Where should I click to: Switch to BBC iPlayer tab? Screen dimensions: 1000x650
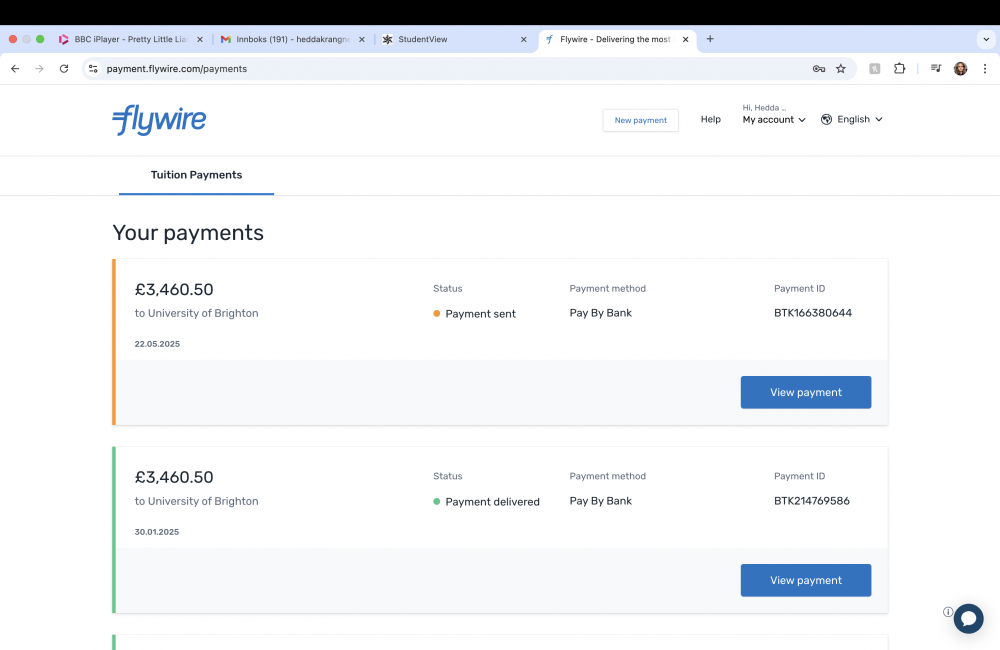[x=129, y=40]
